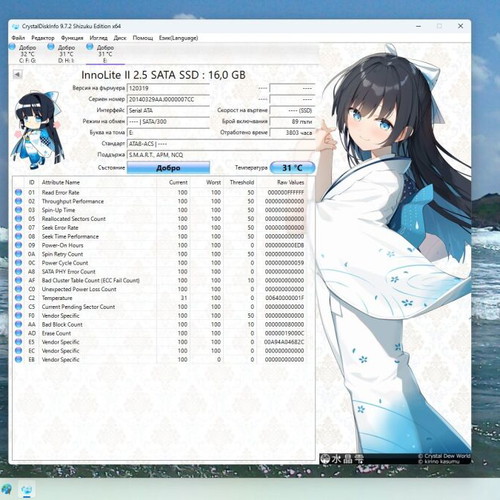Image resolution: width=500 pixels, height=500 pixels.
Task: Open the Функция menu
Action: click(x=72, y=38)
